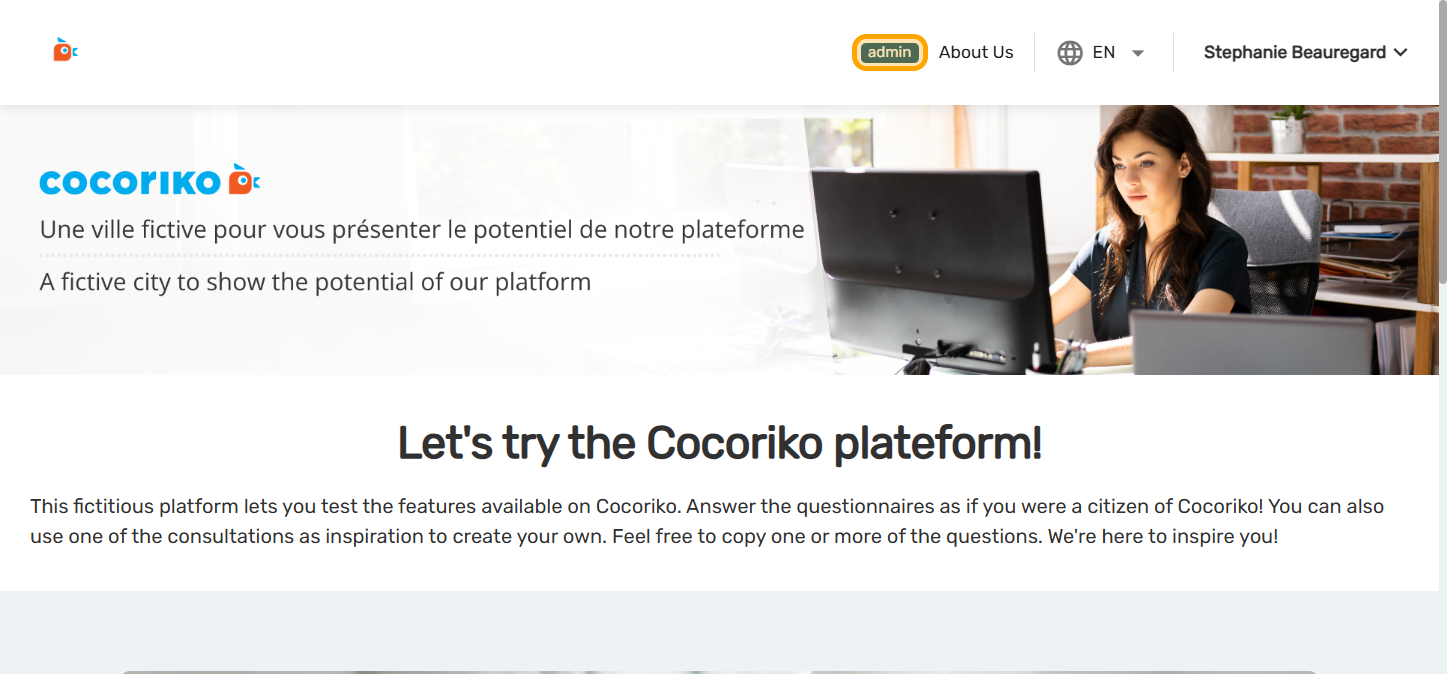Expand the language dropdown arrow
Screen dimensions: 1447x674
click(x=1138, y=54)
